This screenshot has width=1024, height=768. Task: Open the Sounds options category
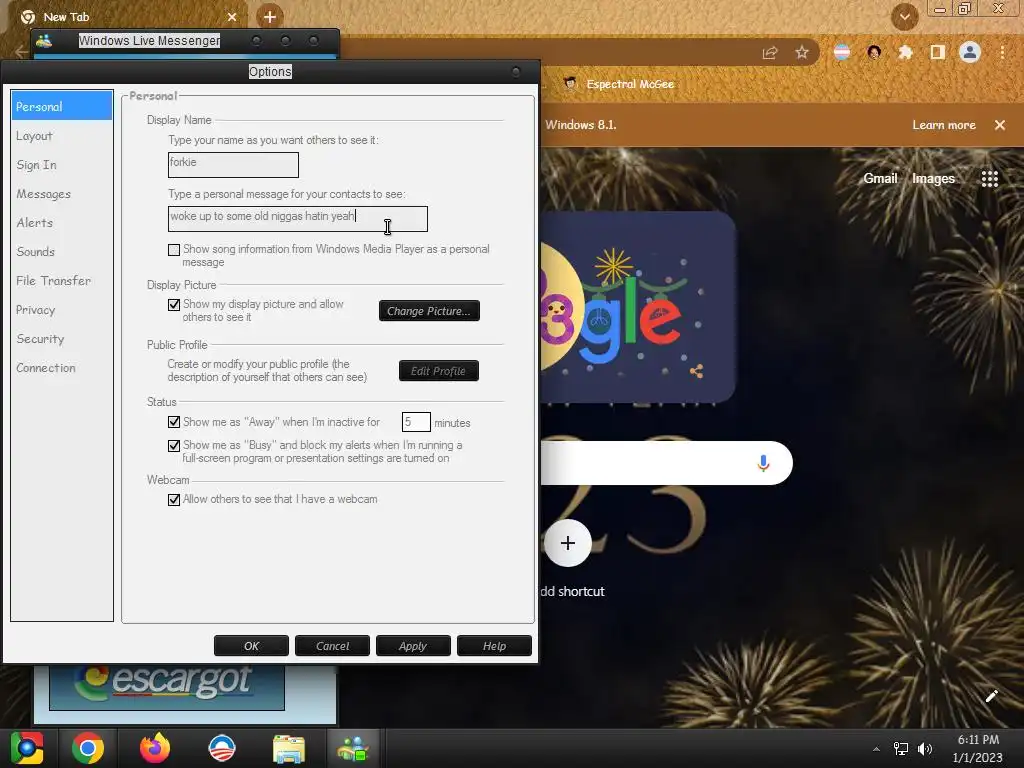[35, 251]
